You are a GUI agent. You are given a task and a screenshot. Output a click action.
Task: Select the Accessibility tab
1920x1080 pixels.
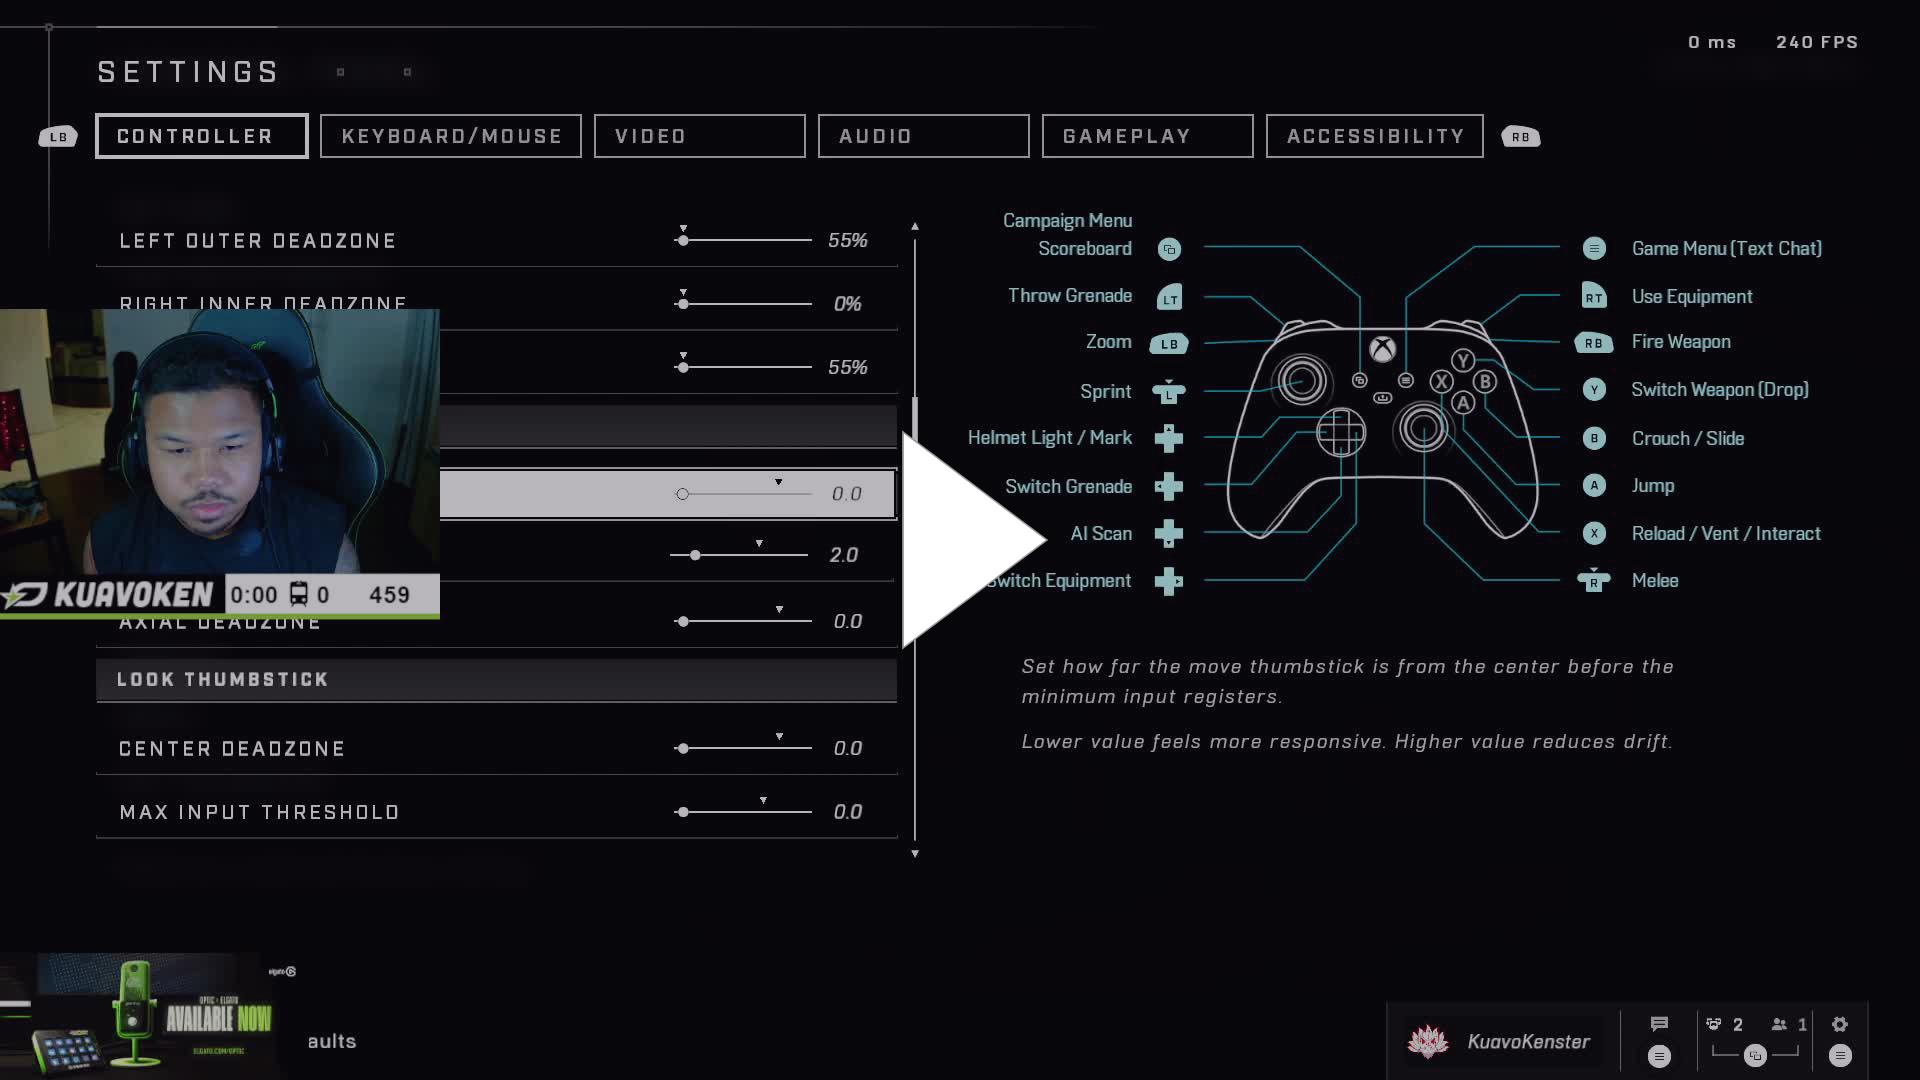pyautogui.click(x=1374, y=136)
